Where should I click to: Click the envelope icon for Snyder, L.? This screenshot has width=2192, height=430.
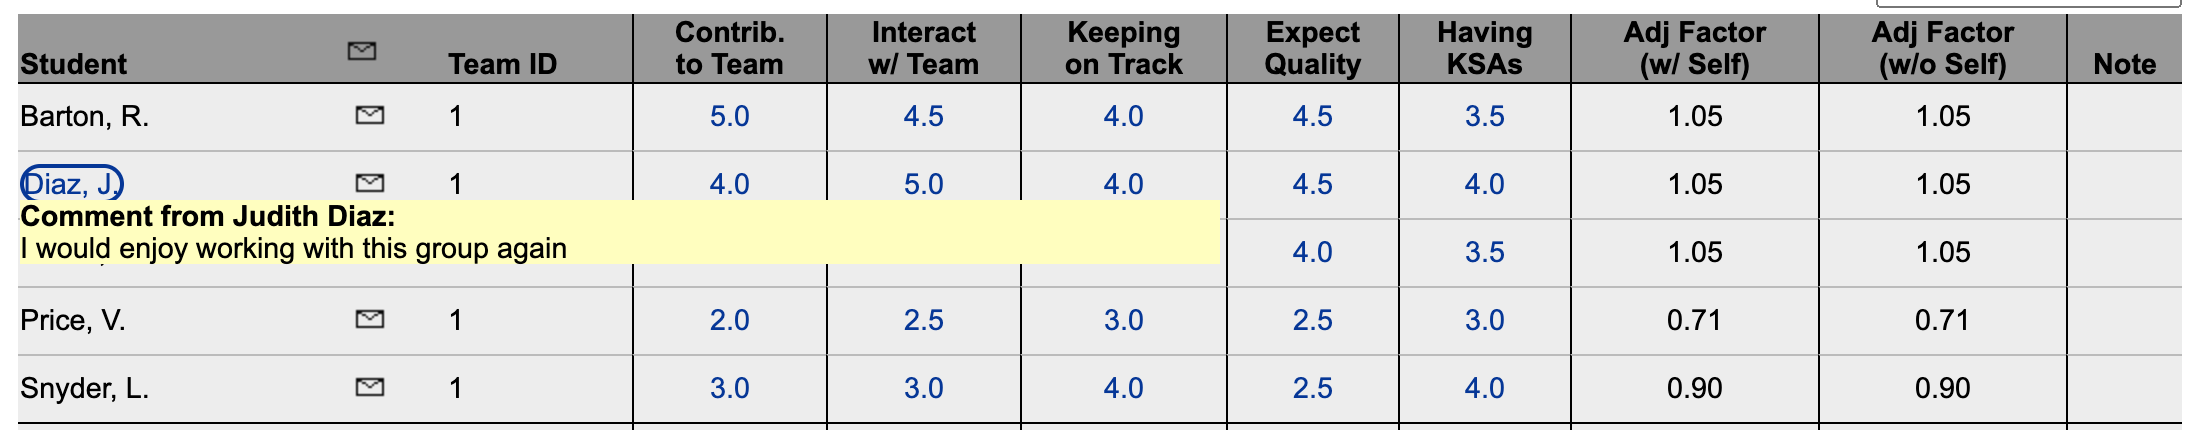[370, 387]
